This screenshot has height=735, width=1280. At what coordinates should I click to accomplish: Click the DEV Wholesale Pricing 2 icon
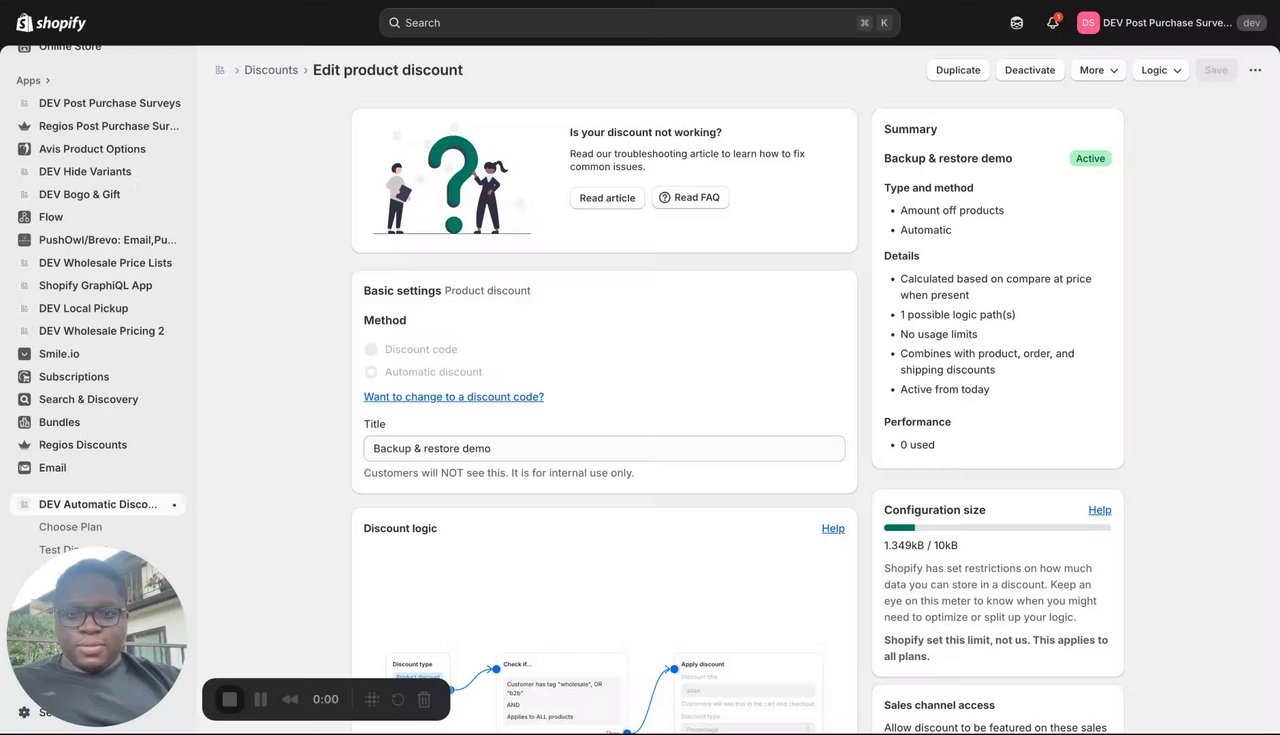24,331
